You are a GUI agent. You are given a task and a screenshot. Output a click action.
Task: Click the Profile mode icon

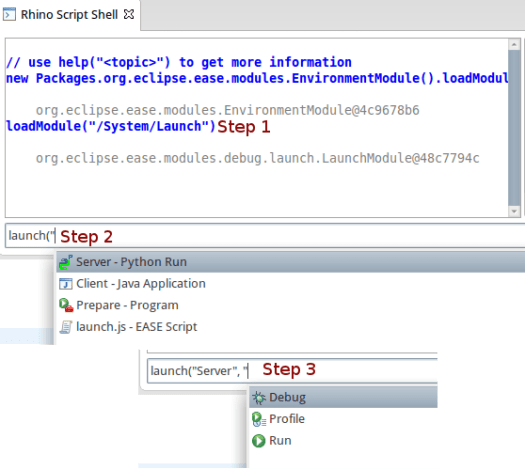(259, 419)
